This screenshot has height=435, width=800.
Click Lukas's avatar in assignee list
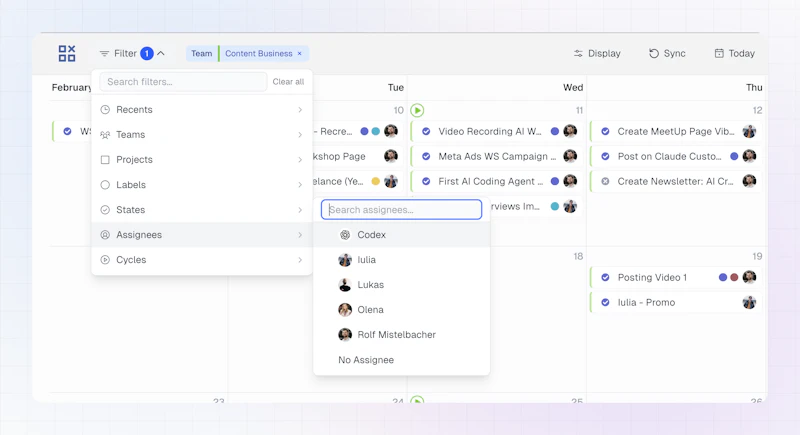[x=345, y=285]
